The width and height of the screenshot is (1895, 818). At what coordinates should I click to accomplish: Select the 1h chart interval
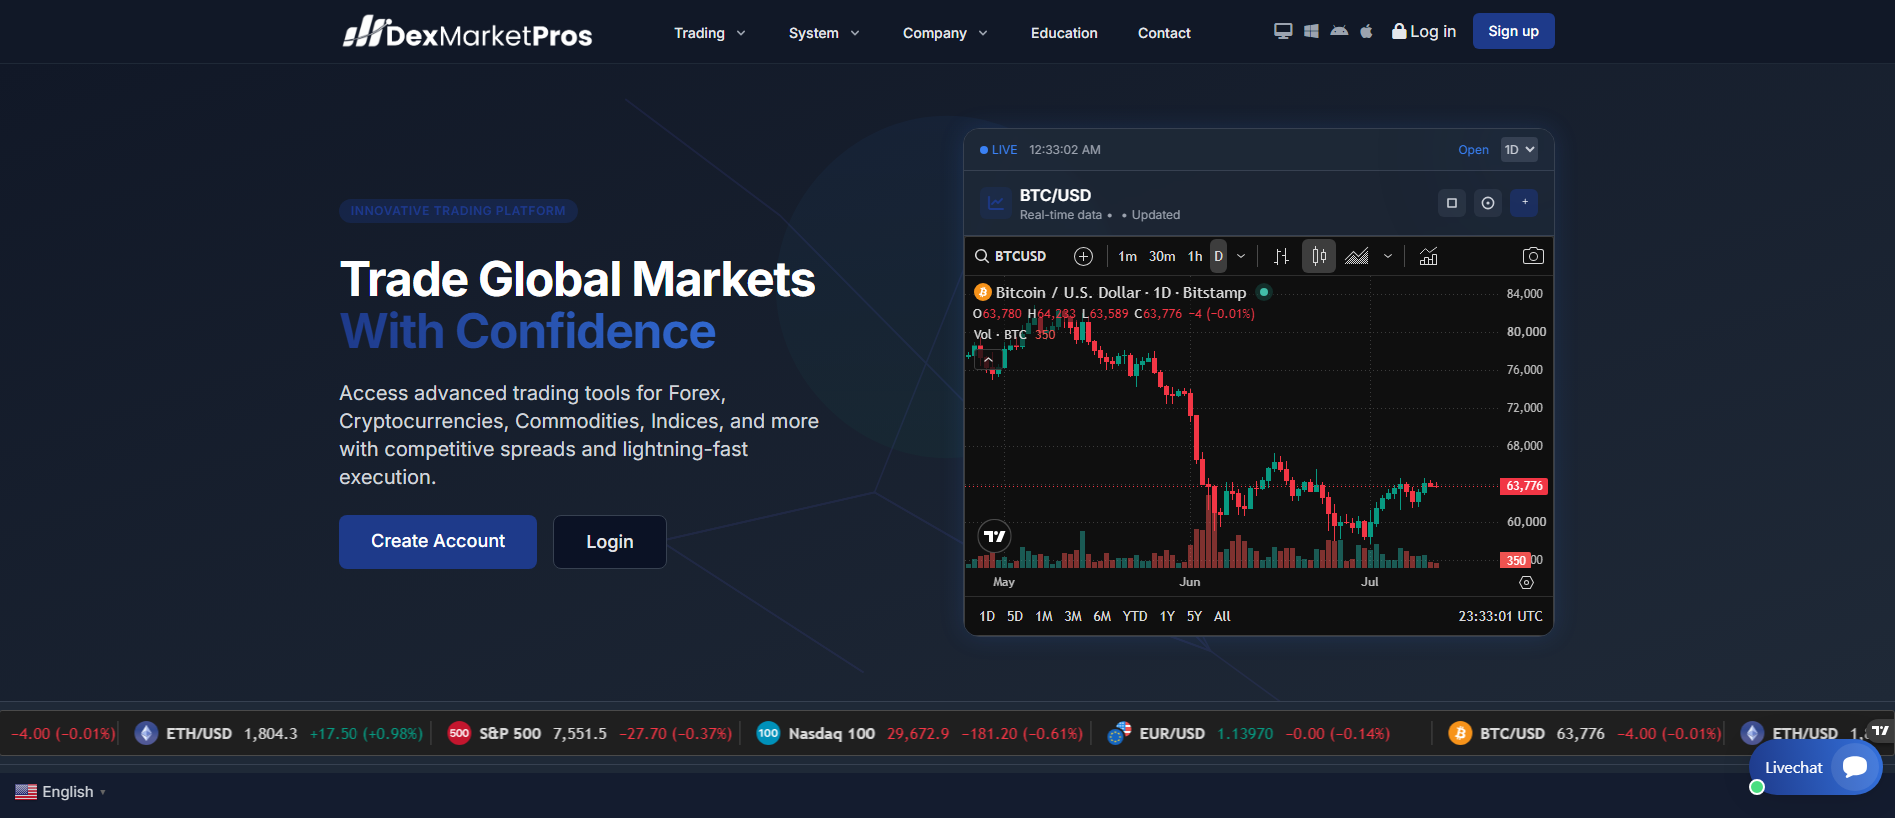[1195, 256]
